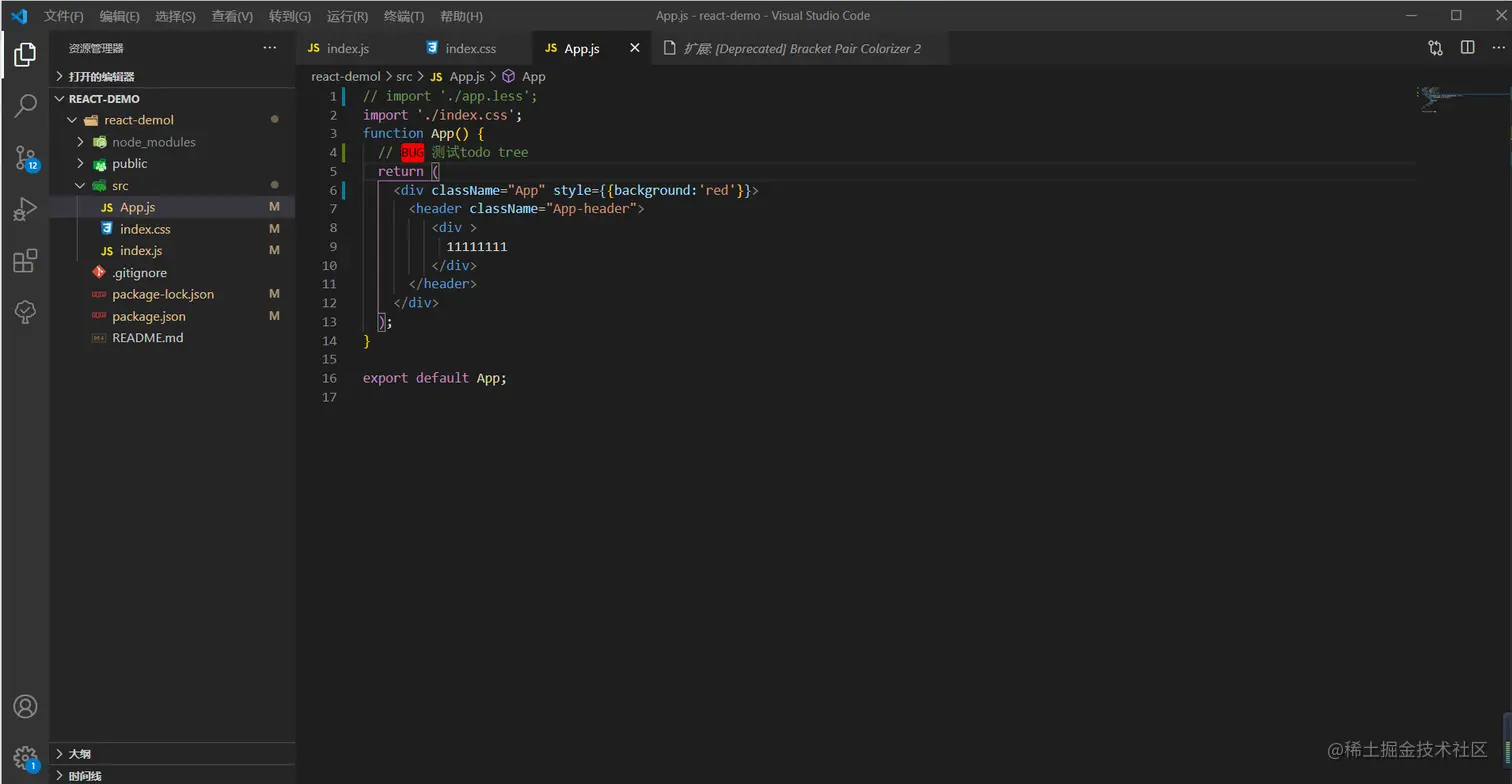Open the 终端(T) menu
This screenshot has height=784, width=1512.
coord(404,16)
